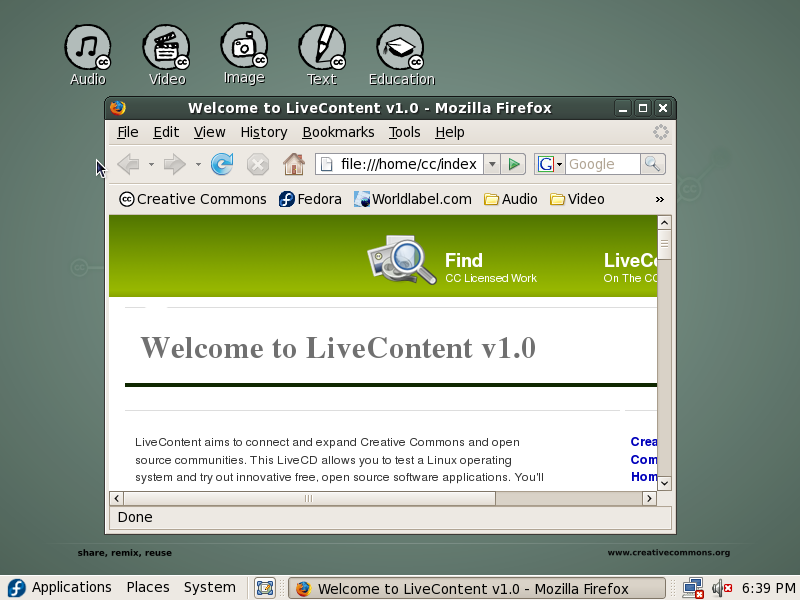Click the horizontal scrollbar right arrow
This screenshot has width=800, height=600.
point(649,498)
